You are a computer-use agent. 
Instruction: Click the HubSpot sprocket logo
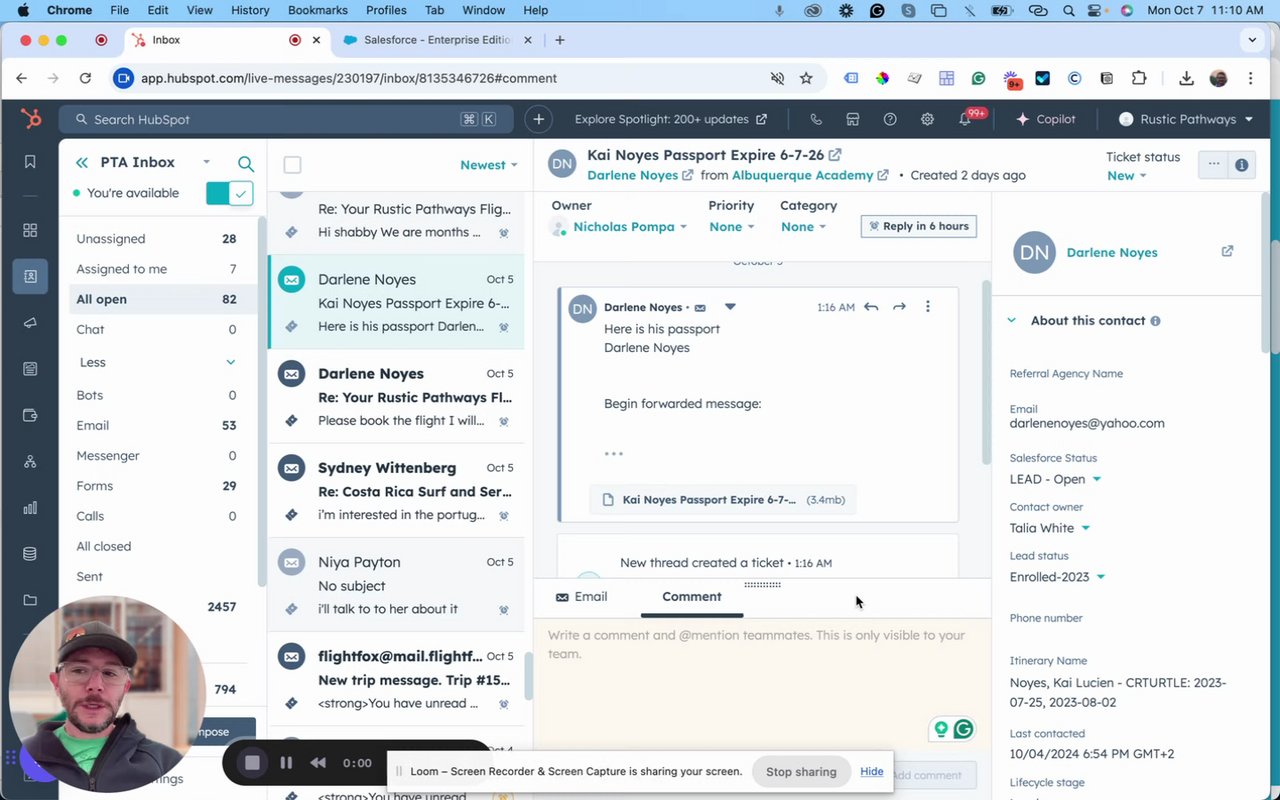click(30, 119)
